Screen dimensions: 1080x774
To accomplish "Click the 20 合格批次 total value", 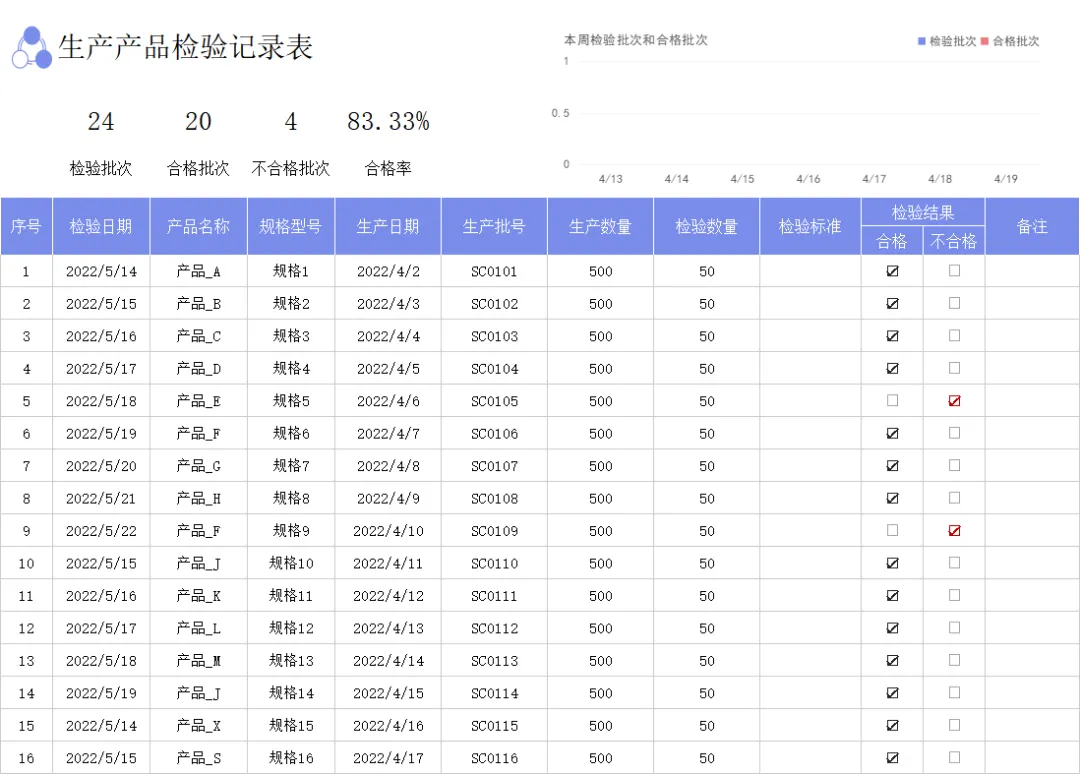I will pyautogui.click(x=198, y=122).
